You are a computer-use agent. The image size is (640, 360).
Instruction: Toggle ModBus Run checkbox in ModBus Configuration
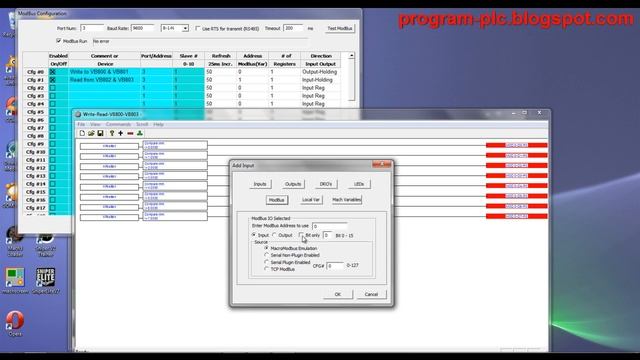point(59,41)
